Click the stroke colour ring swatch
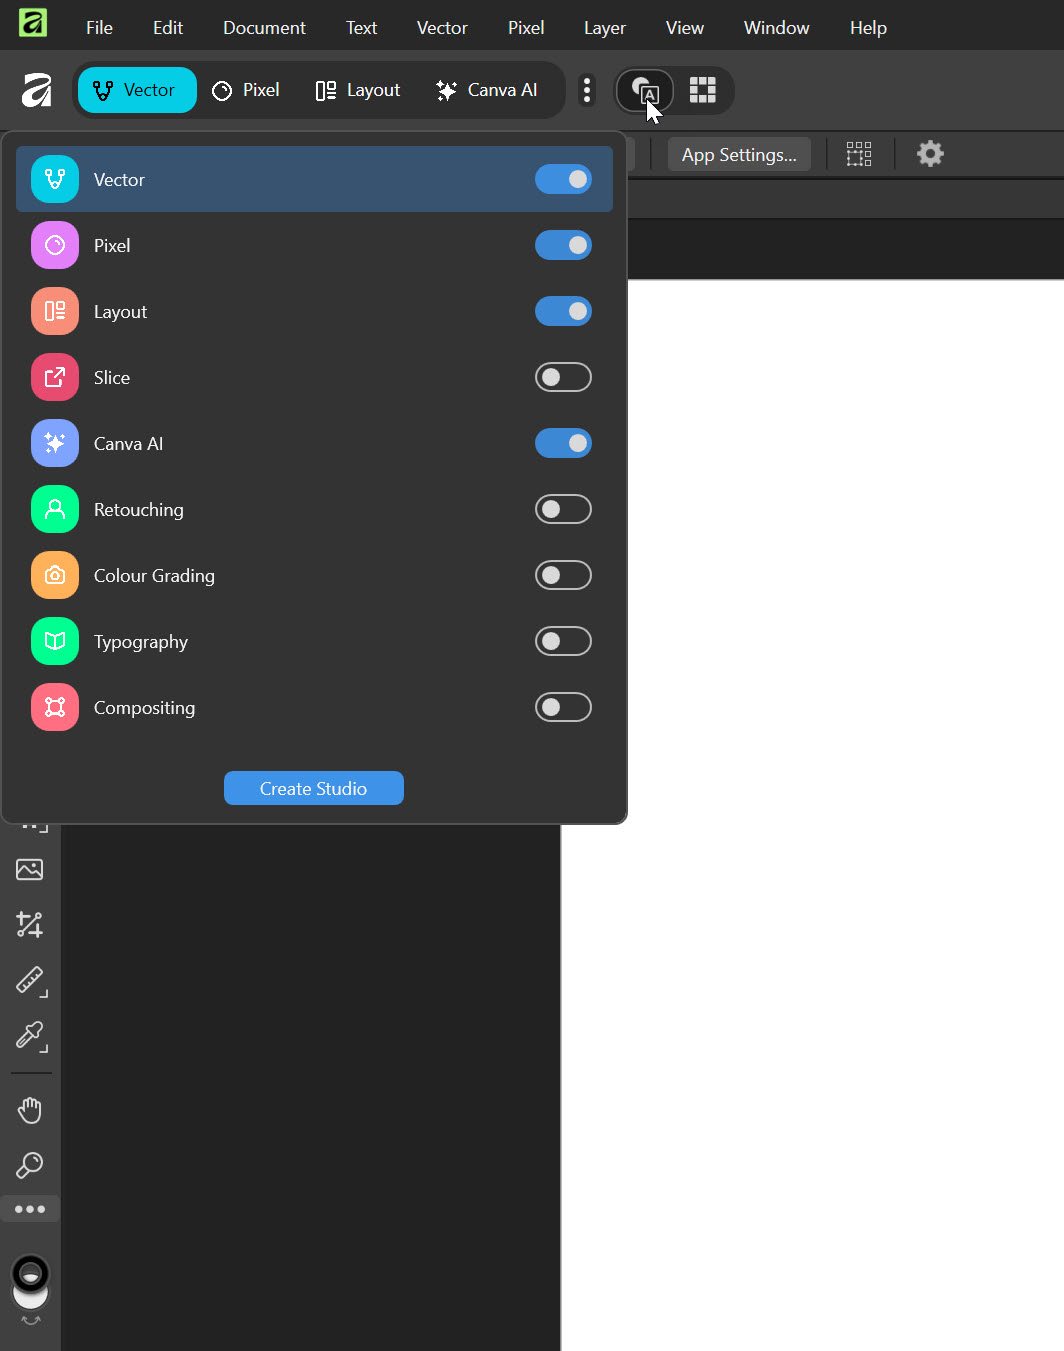 pos(30,1273)
